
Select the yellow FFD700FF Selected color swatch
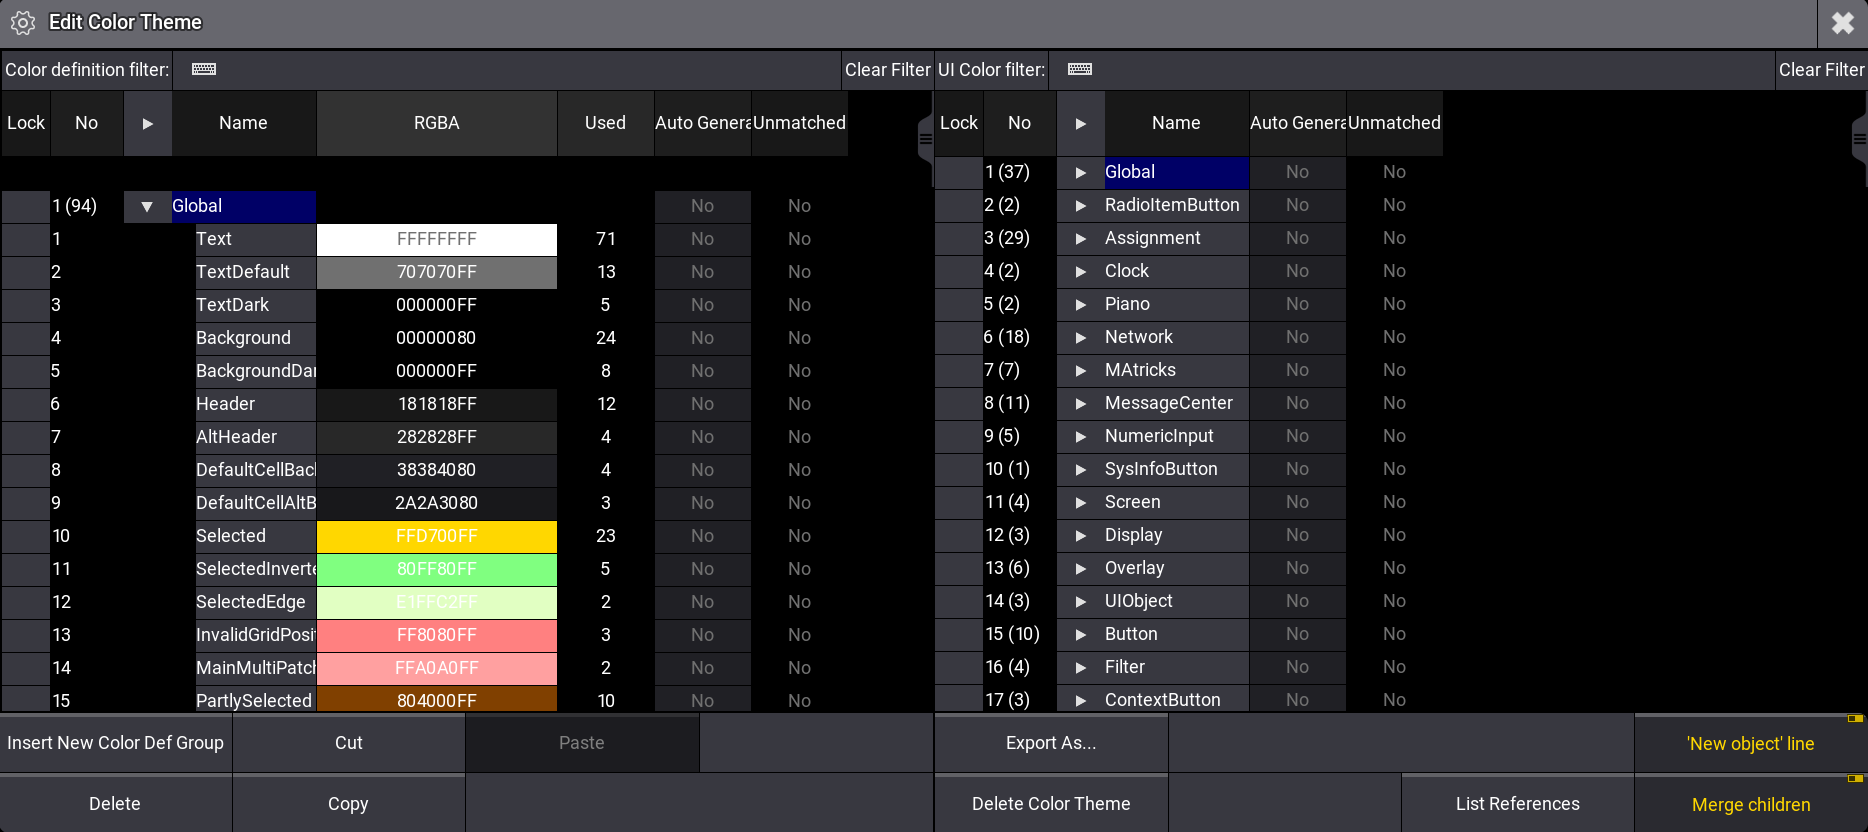[437, 536]
